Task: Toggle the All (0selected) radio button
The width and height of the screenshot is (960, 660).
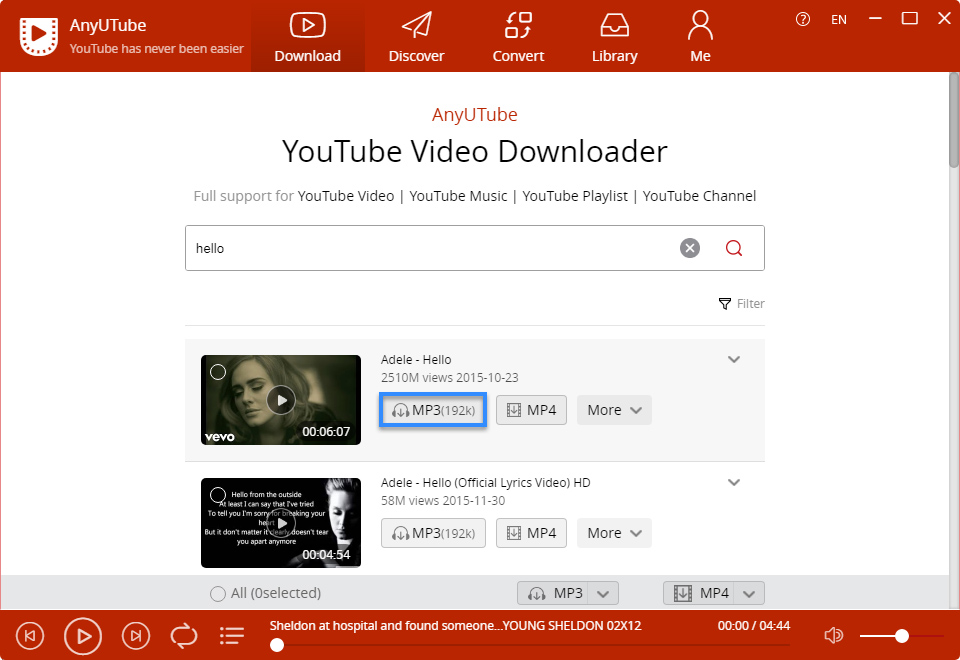Action: pyautogui.click(x=217, y=593)
